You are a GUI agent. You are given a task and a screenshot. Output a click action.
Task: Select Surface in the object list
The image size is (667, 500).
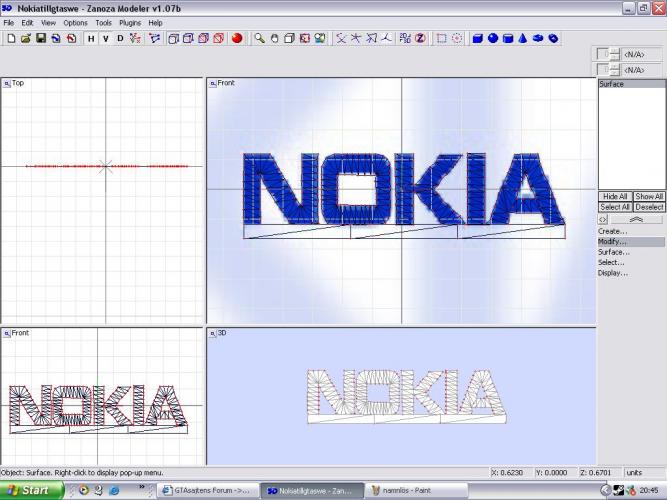tap(612, 84)
